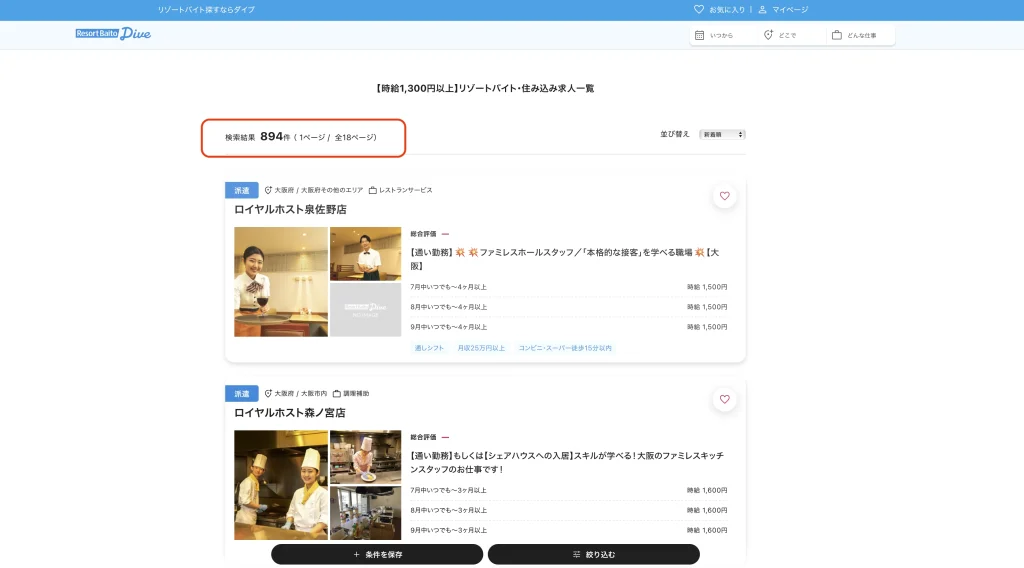Click 条件を保存 button
1024x568 pixels.
(377, 554)
